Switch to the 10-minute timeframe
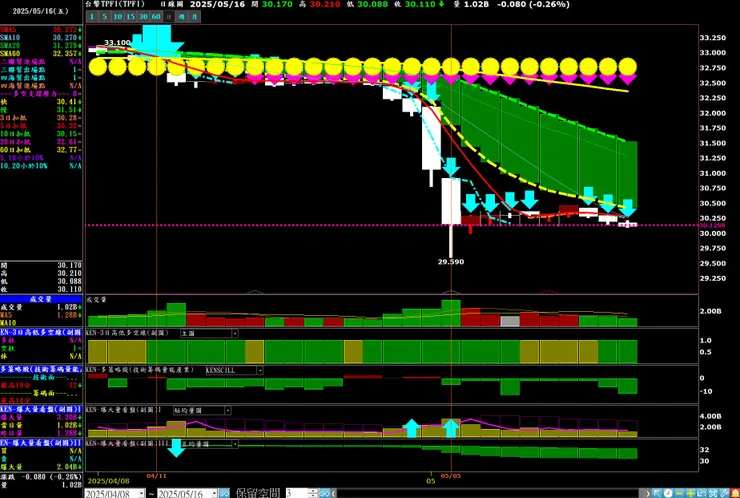Image resolution: width=740 pixels, height=498 pixels. tap(117, 17)
